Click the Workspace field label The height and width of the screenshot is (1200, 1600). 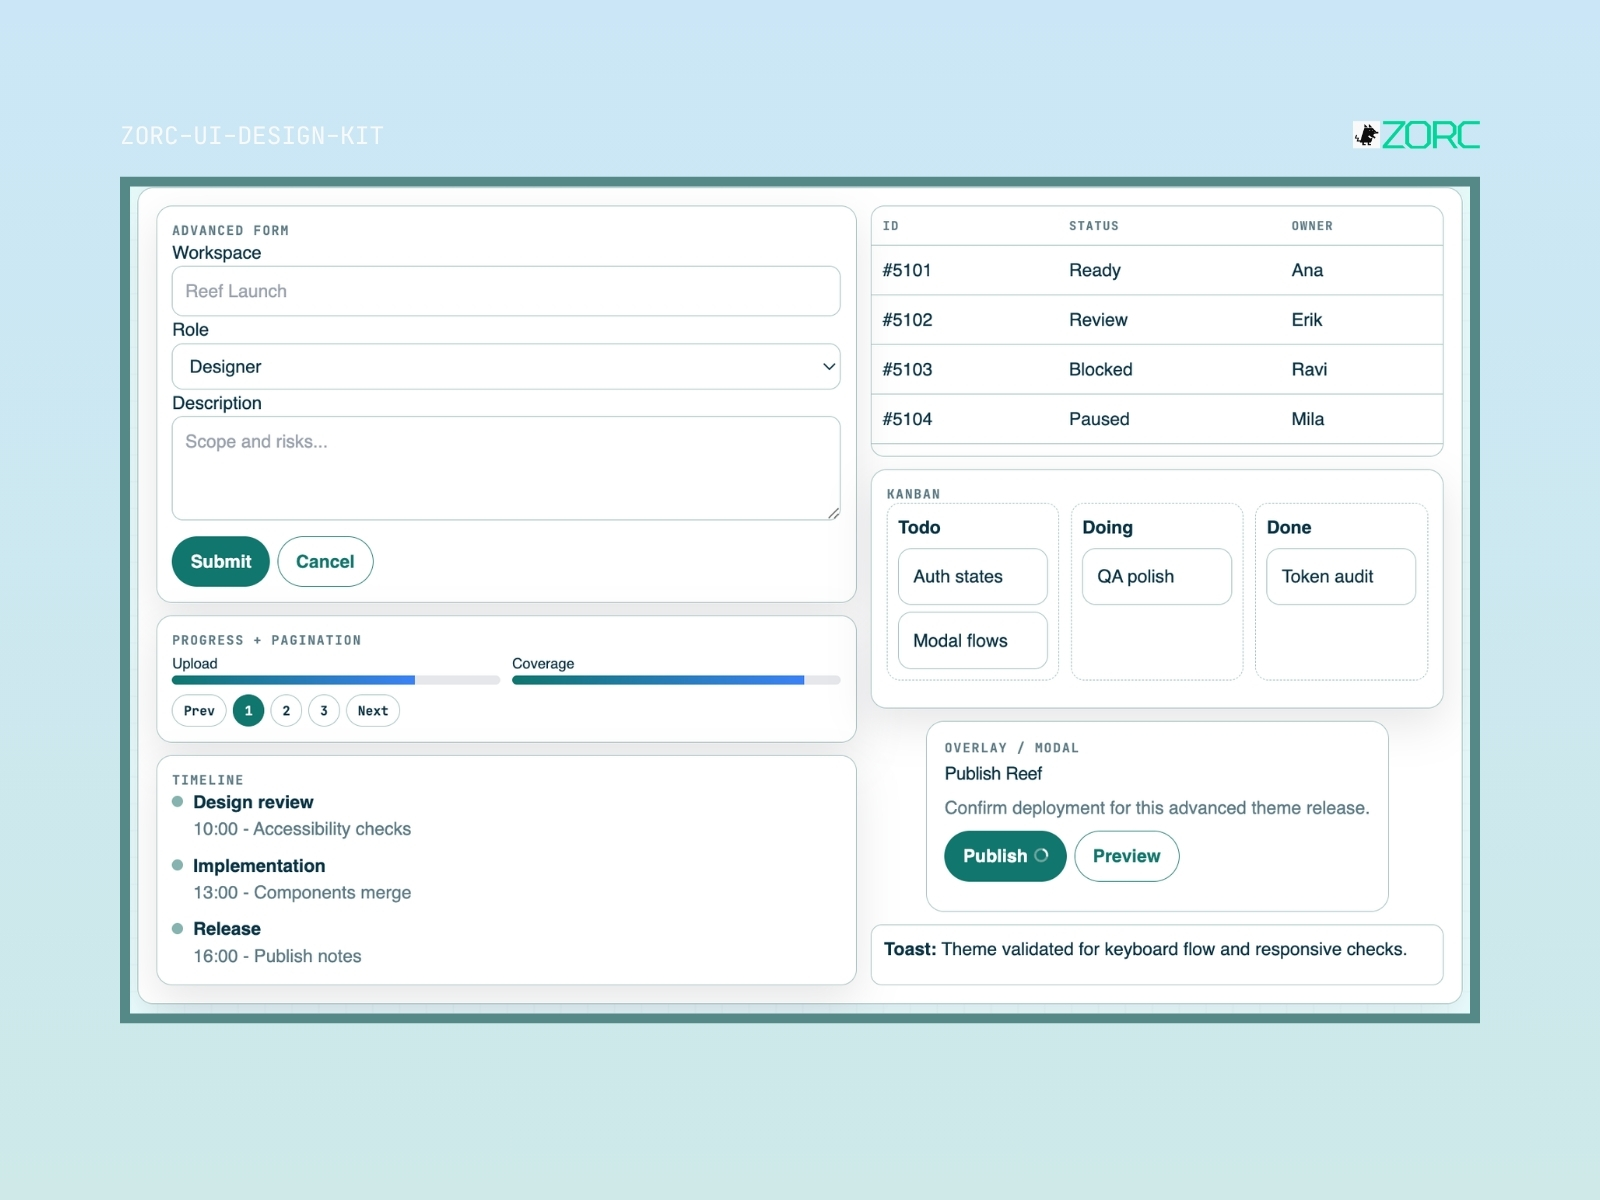(x=216, y=253)
